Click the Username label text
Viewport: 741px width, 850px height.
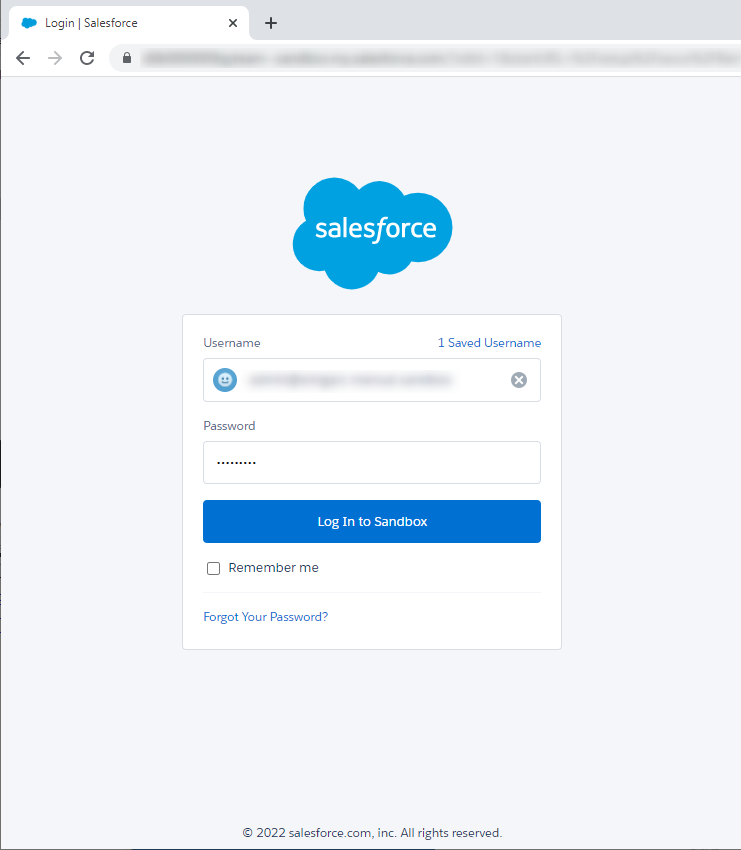232,343
